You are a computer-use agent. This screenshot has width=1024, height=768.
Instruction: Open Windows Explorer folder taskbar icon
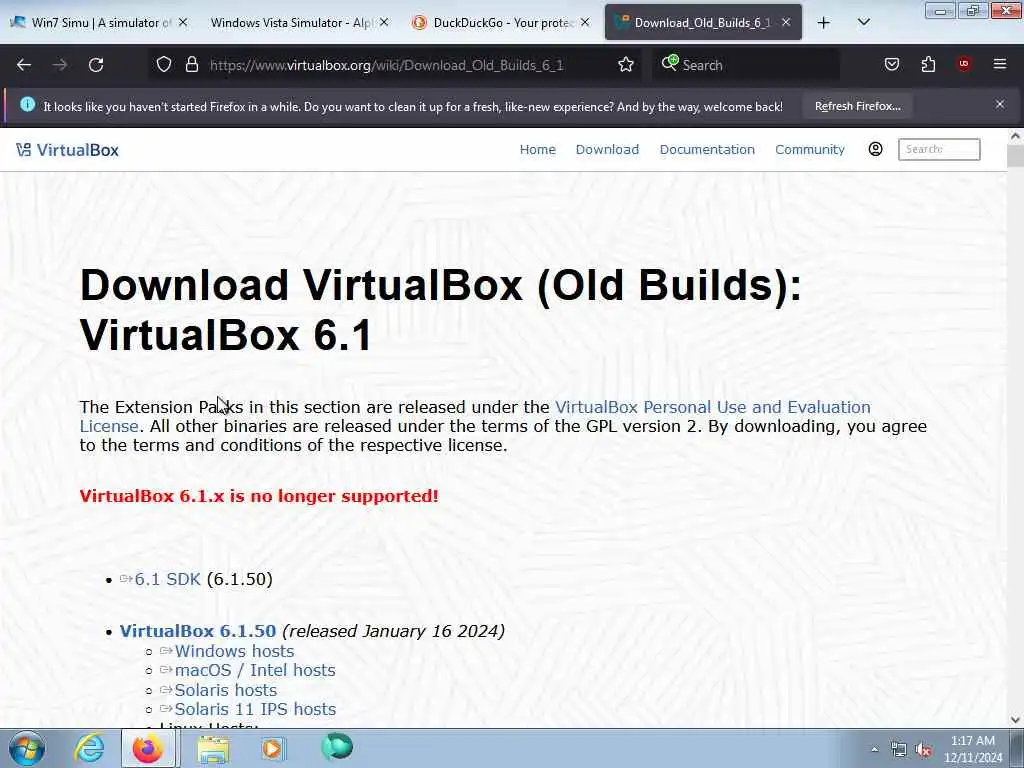coord(213,748)
